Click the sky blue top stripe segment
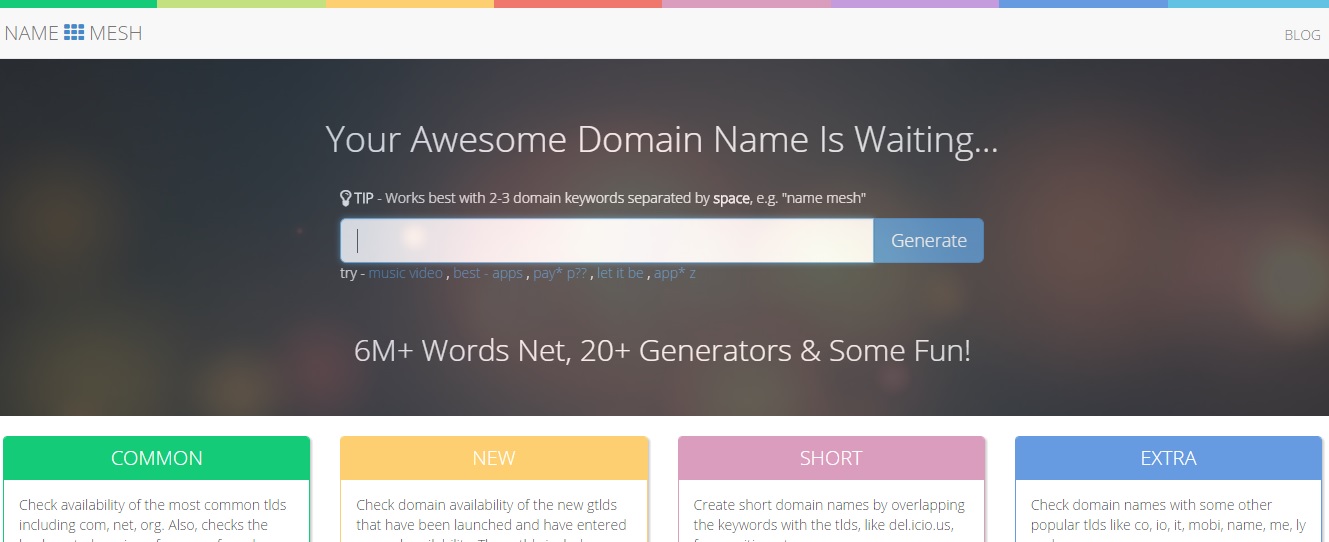This screenshot has height=542, width=1329. pos(1248,4)
